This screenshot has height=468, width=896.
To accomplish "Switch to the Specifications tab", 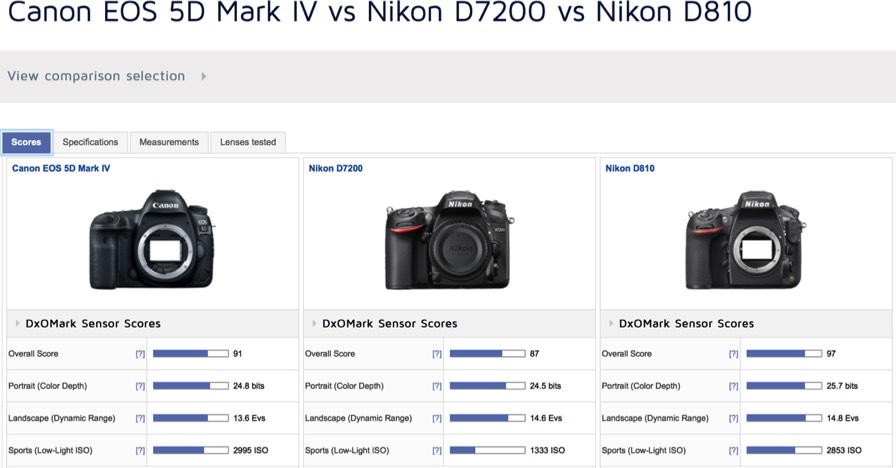I will tap(90, 142).
